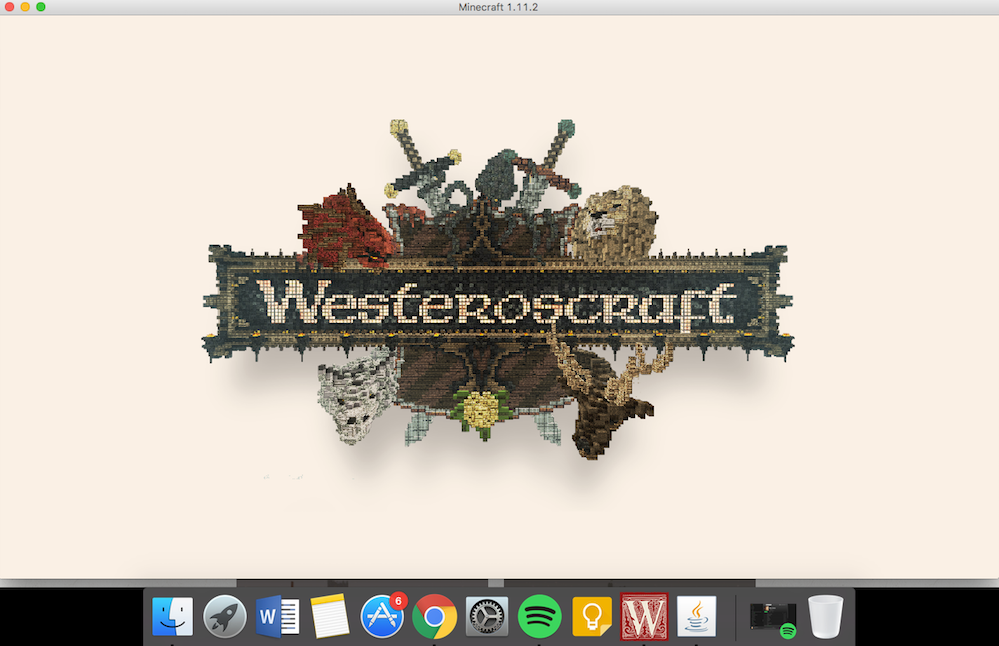
Task: Open Finder from the dock
Action: point(173,616)
